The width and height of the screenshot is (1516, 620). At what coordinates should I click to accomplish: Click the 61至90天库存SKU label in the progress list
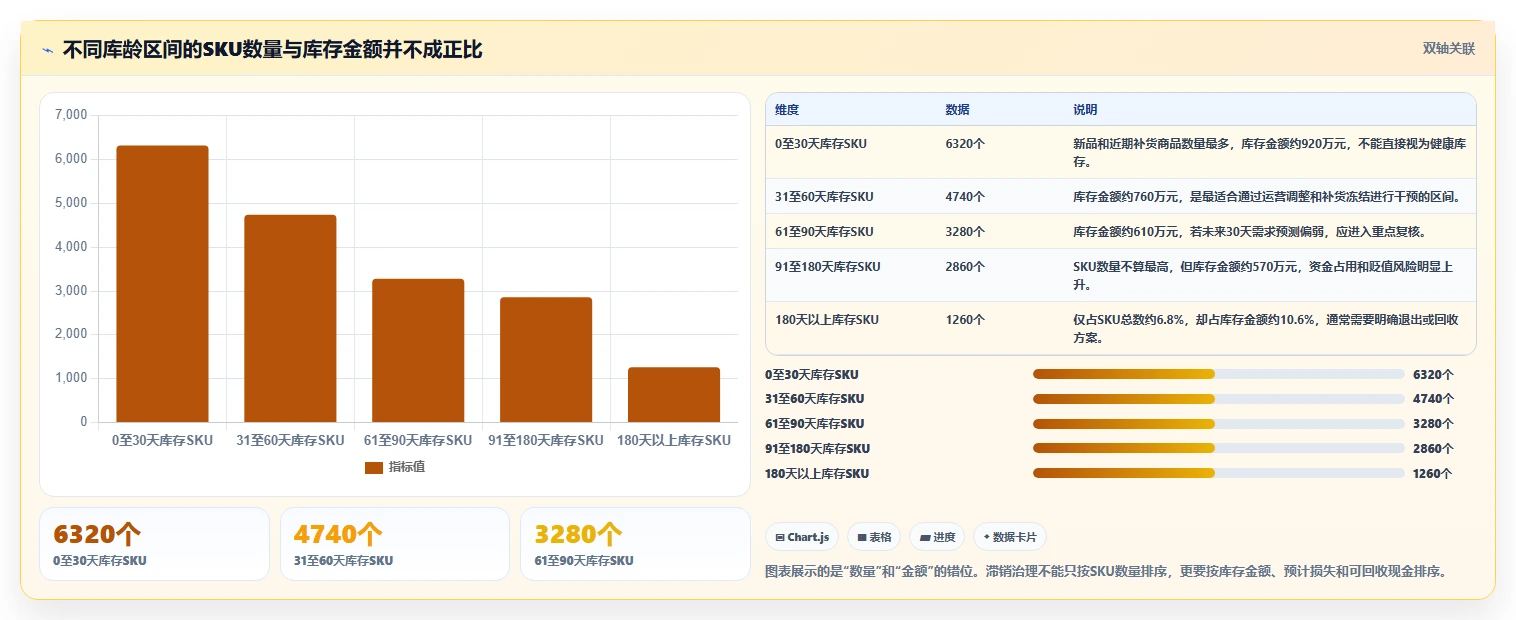[x=815, y=424]
